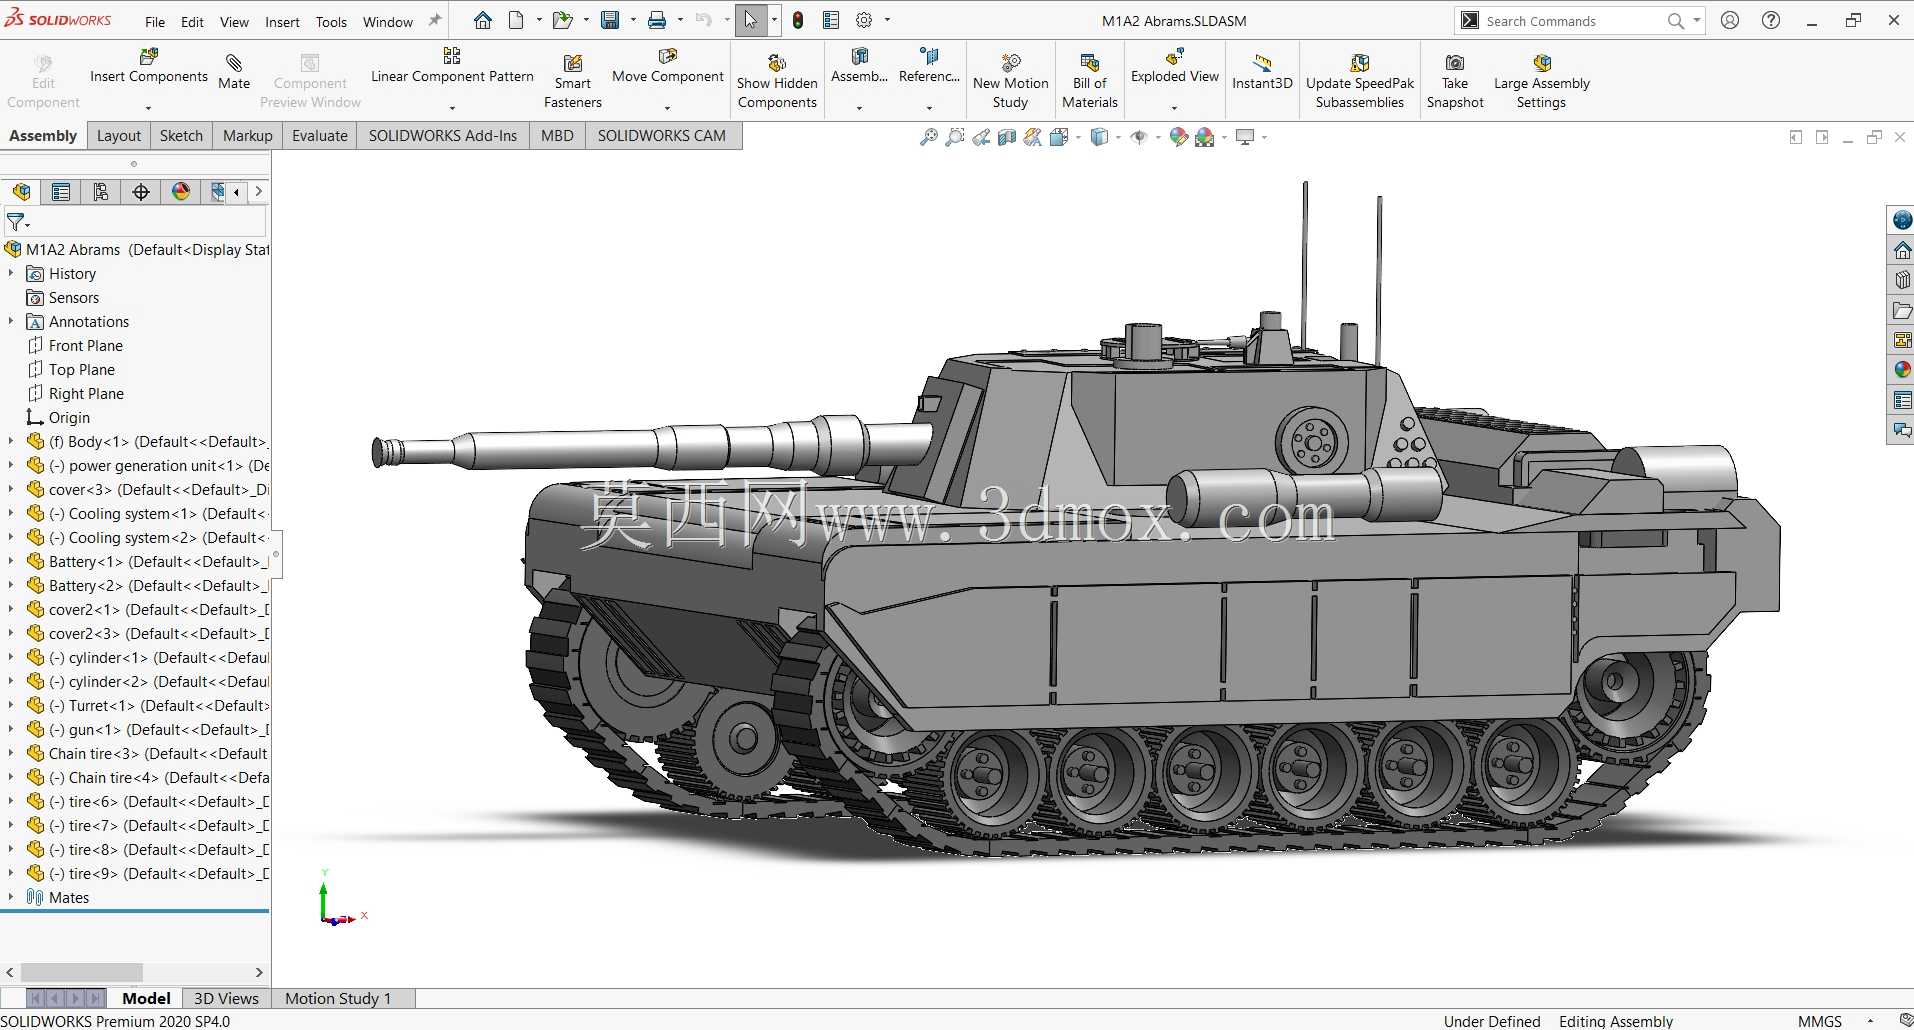Screen dimensions: 1914x1030
Task: Click the Options gear icon
Action: [864, 20]
